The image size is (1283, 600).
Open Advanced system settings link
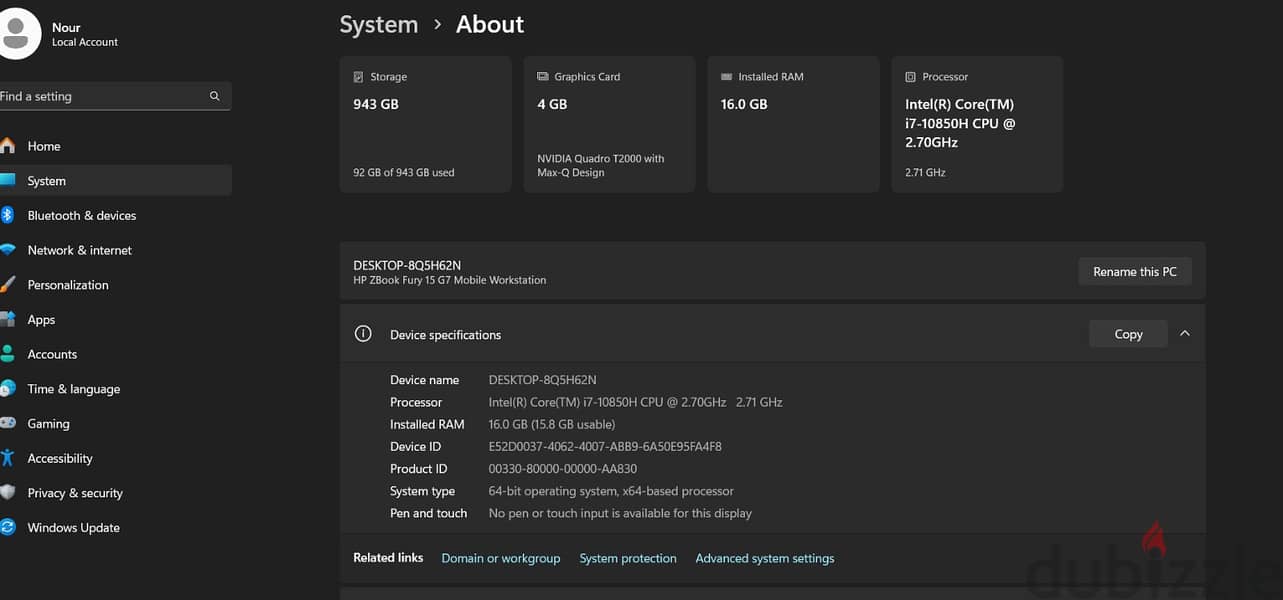tap(765, 558)
